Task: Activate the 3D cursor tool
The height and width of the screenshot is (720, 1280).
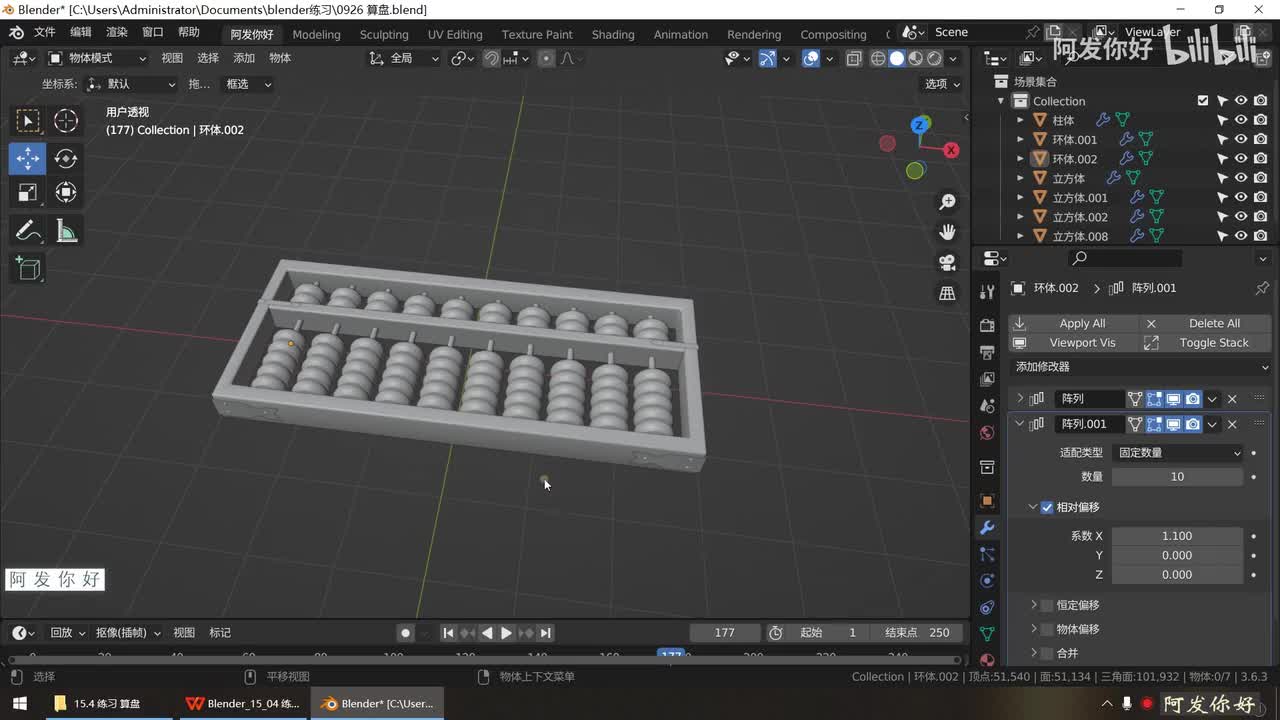Action: [x=66, y=121]
